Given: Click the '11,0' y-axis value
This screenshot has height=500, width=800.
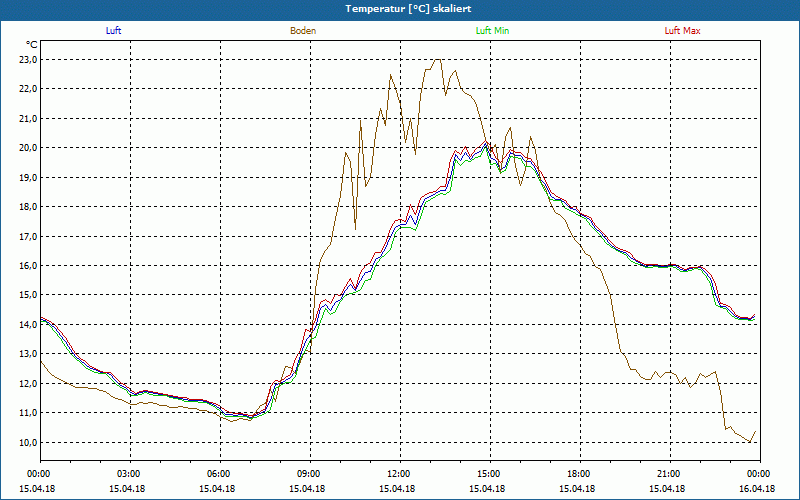Looking at the screenshot, I should tap(29, 413).
